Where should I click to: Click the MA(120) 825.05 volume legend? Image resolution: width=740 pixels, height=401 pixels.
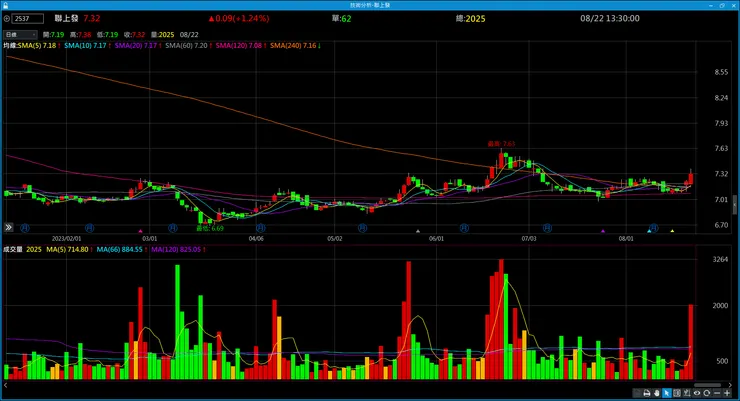(x=178, y=250)
